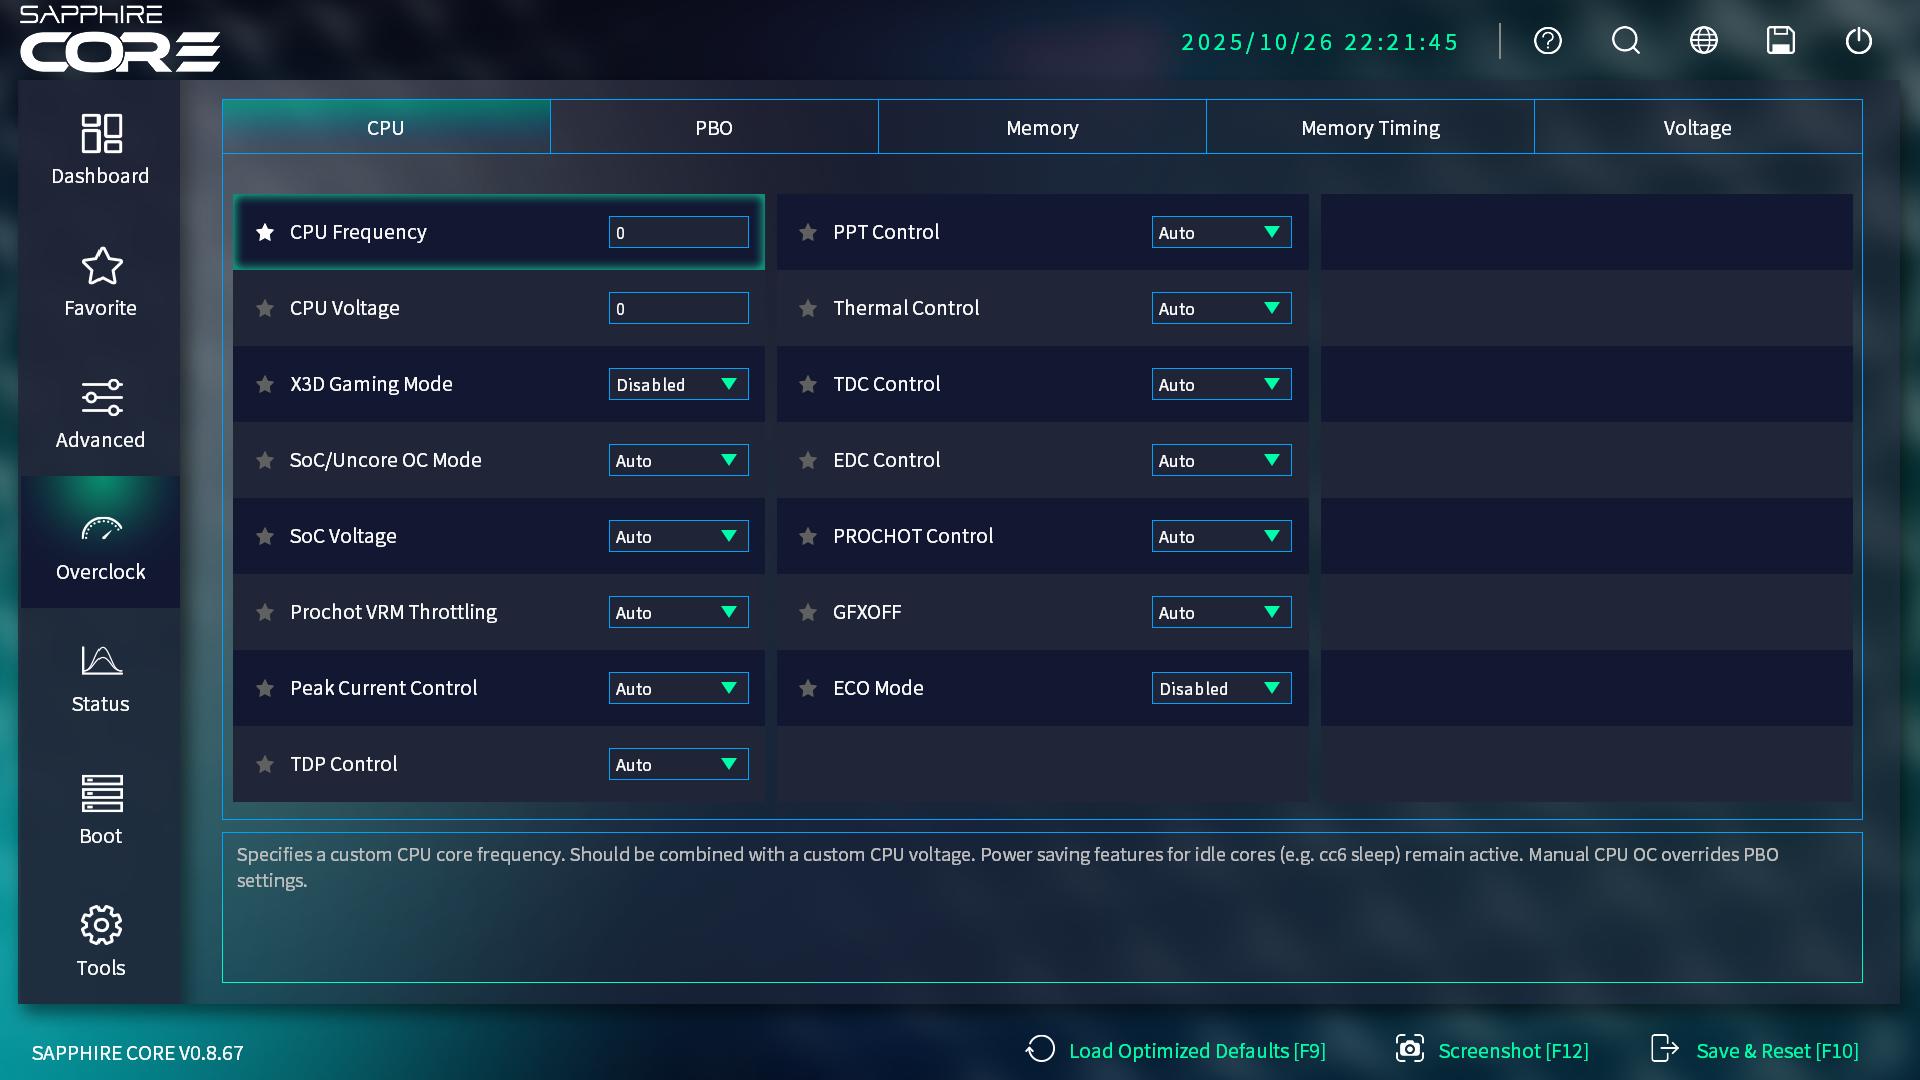Open the Boot sidebar section

tap(100, 810)
